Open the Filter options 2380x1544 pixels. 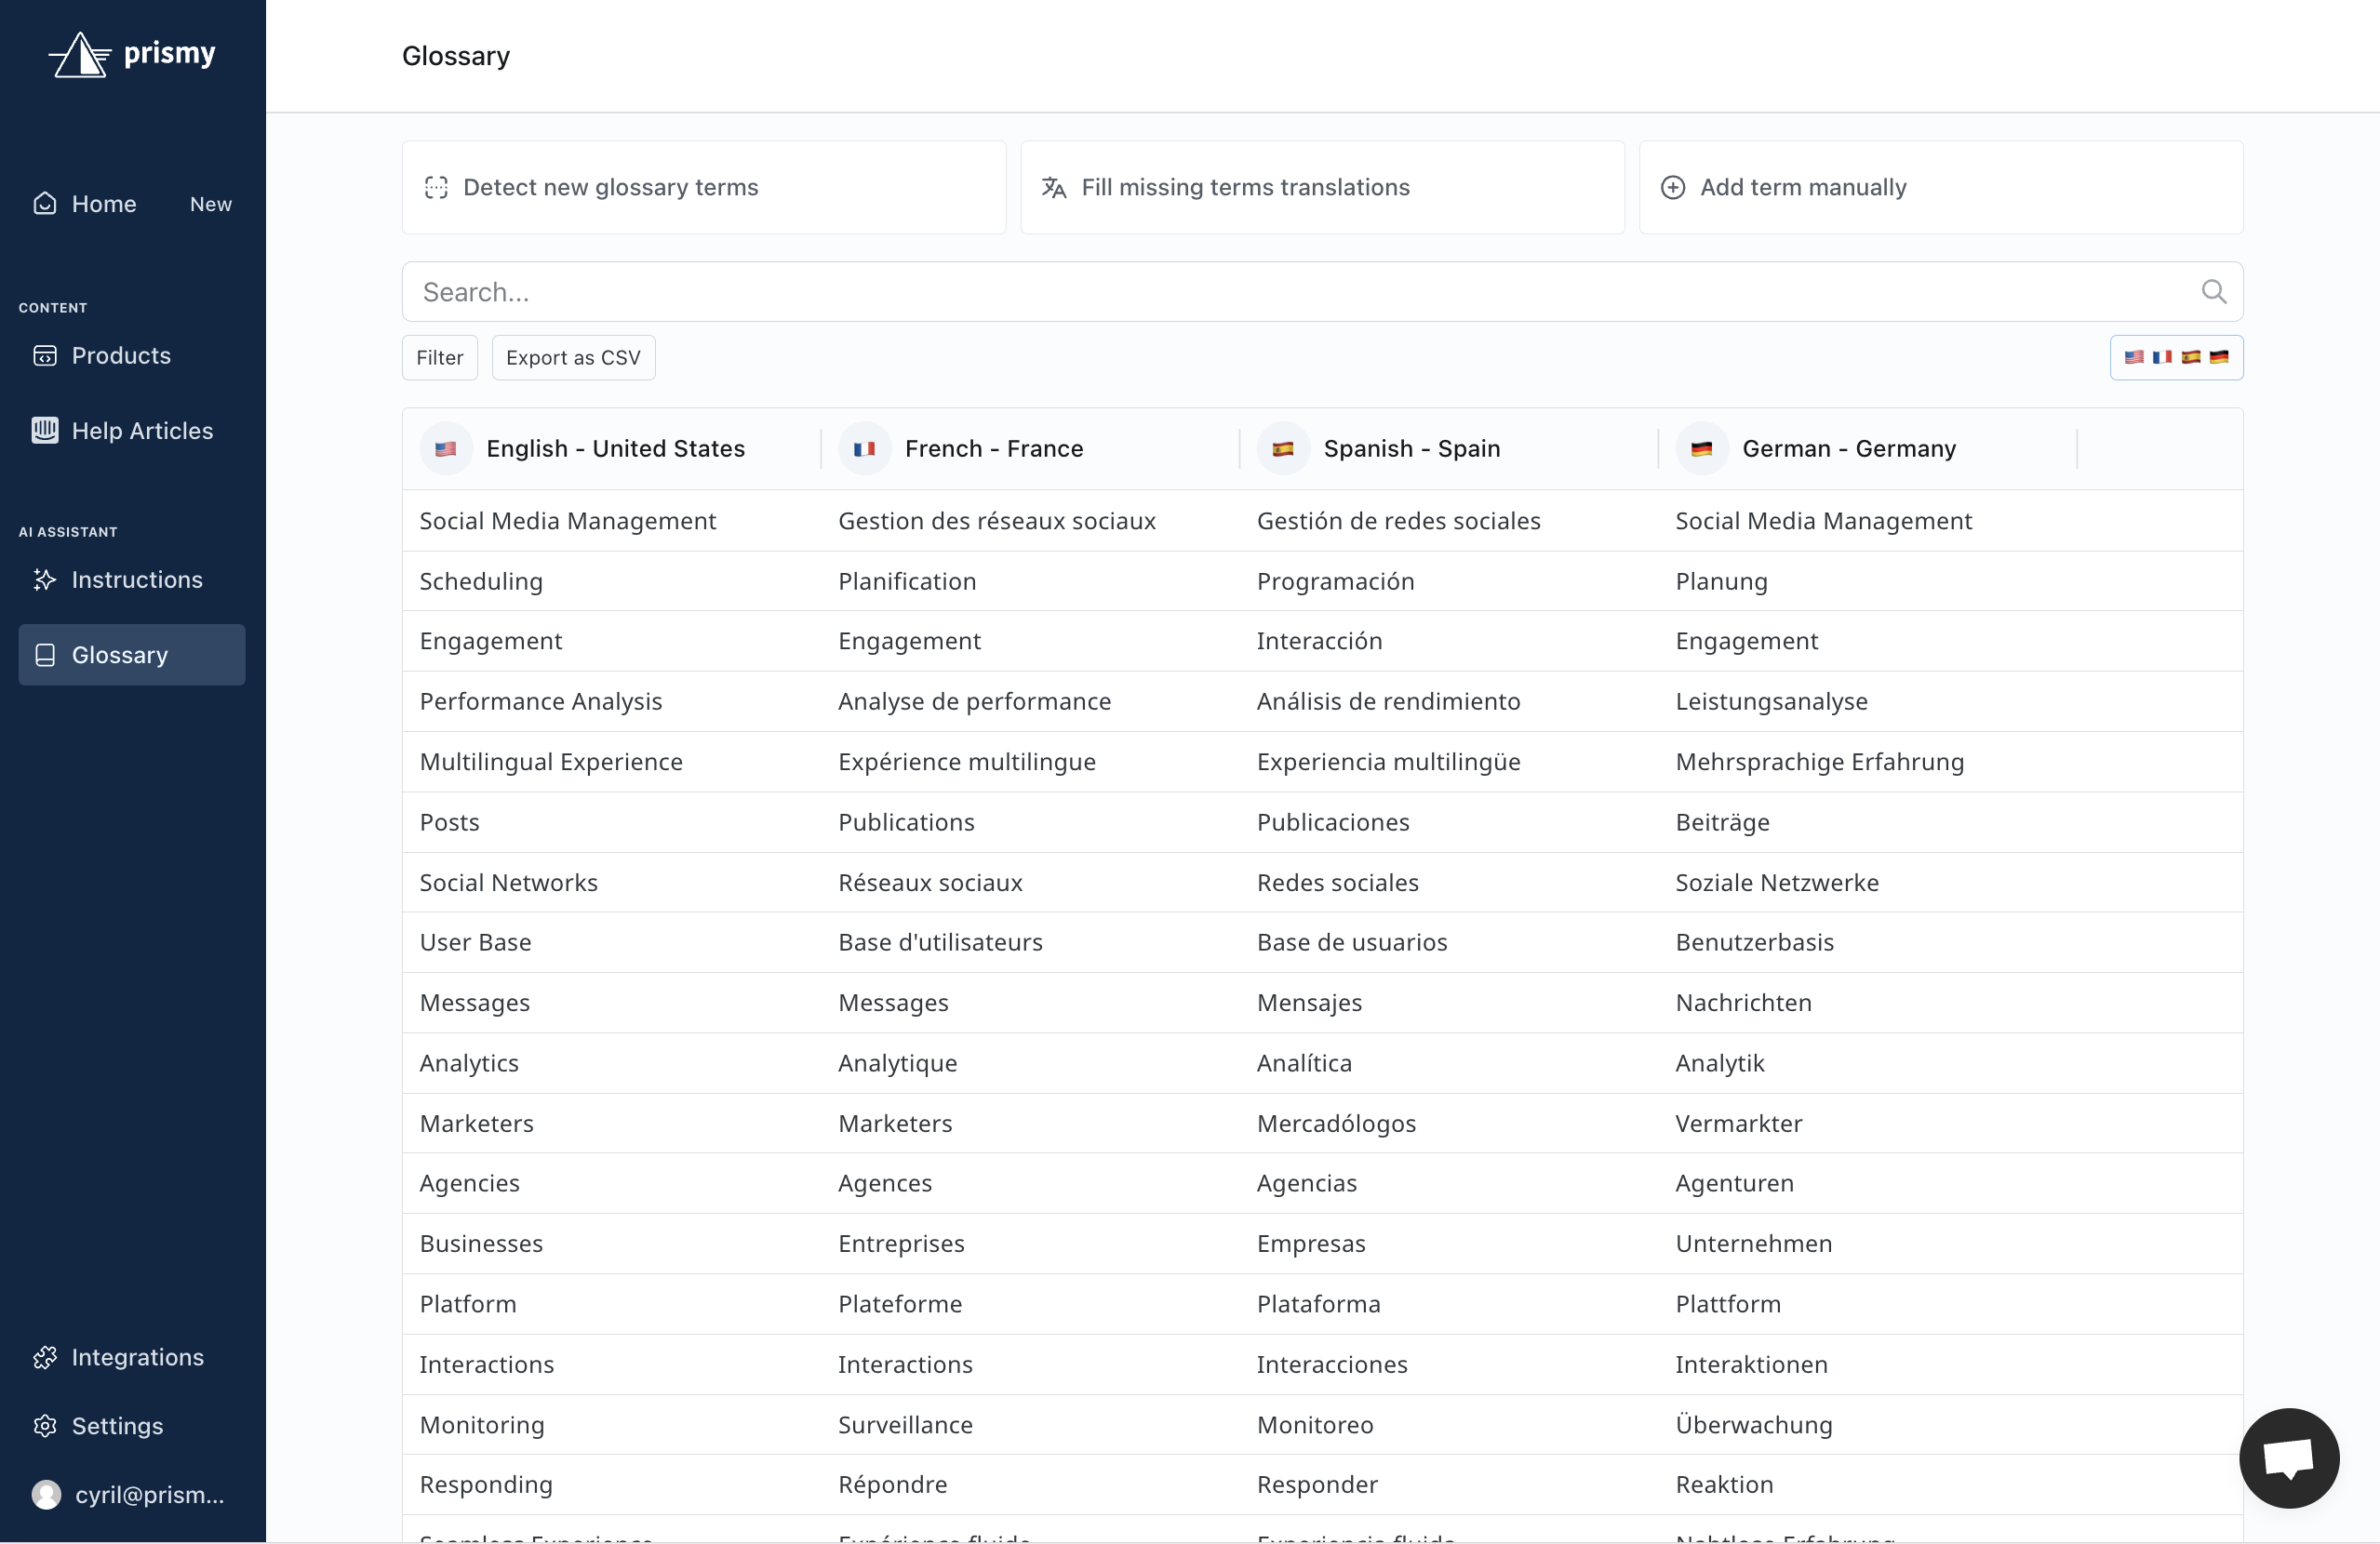tap(439, 357)
